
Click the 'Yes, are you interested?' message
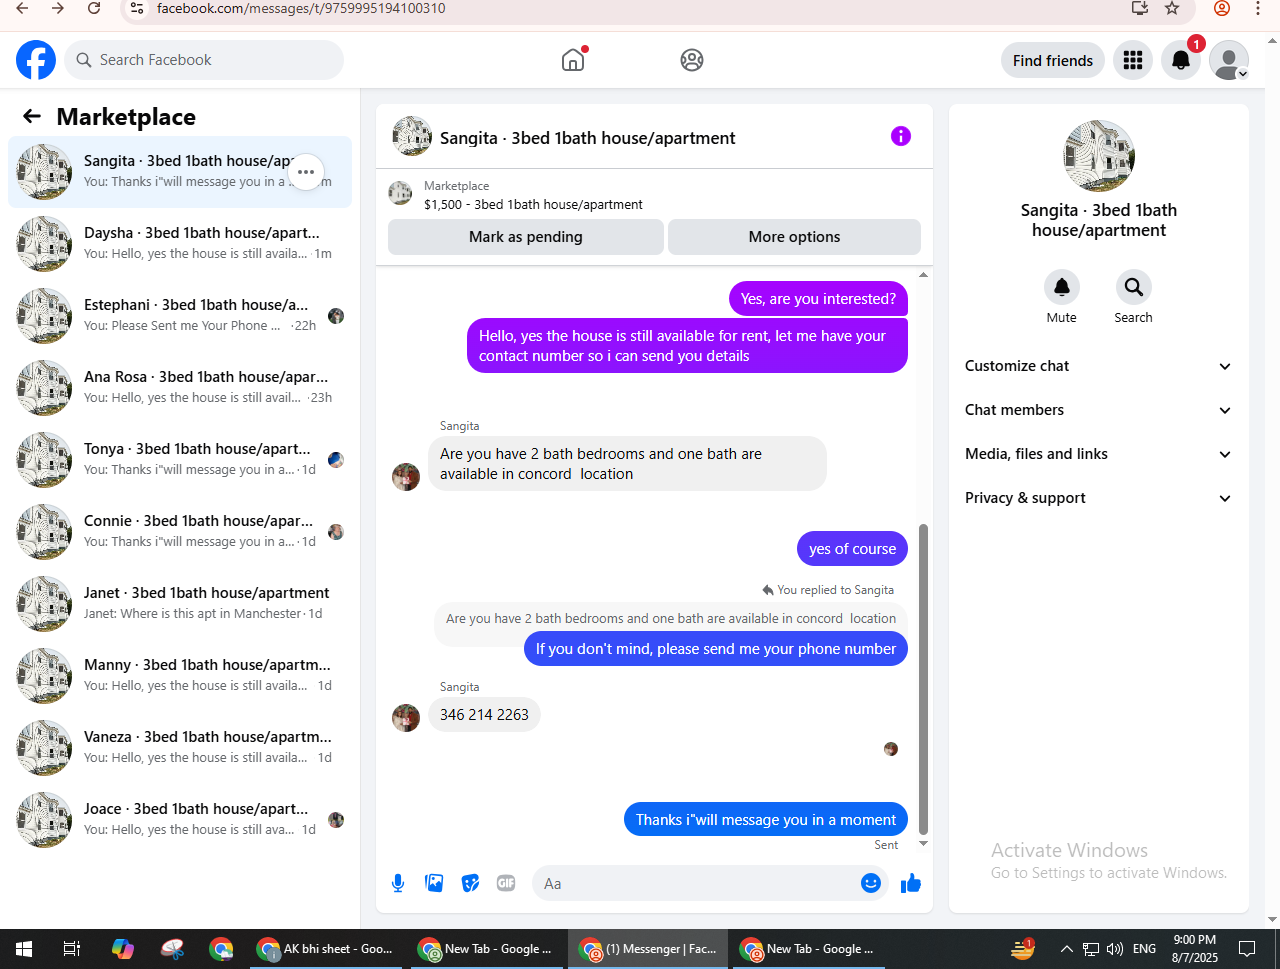pos(818,299)
